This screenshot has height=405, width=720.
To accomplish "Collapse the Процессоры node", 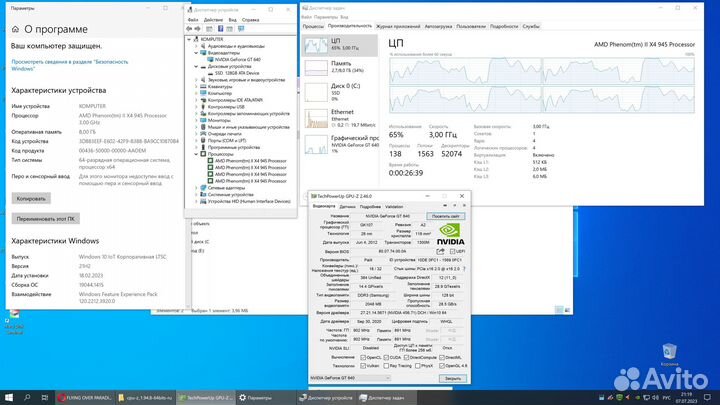I will [196, 154].
